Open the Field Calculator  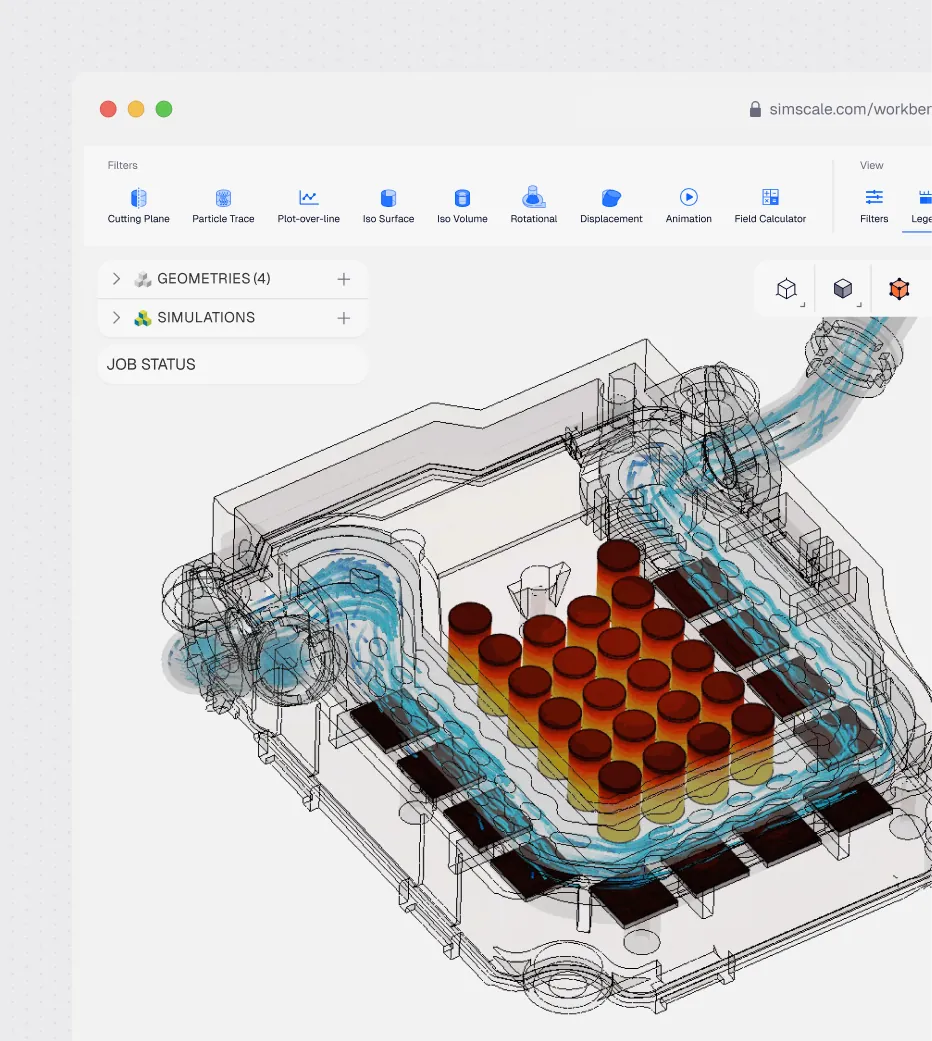coord(770,206)
